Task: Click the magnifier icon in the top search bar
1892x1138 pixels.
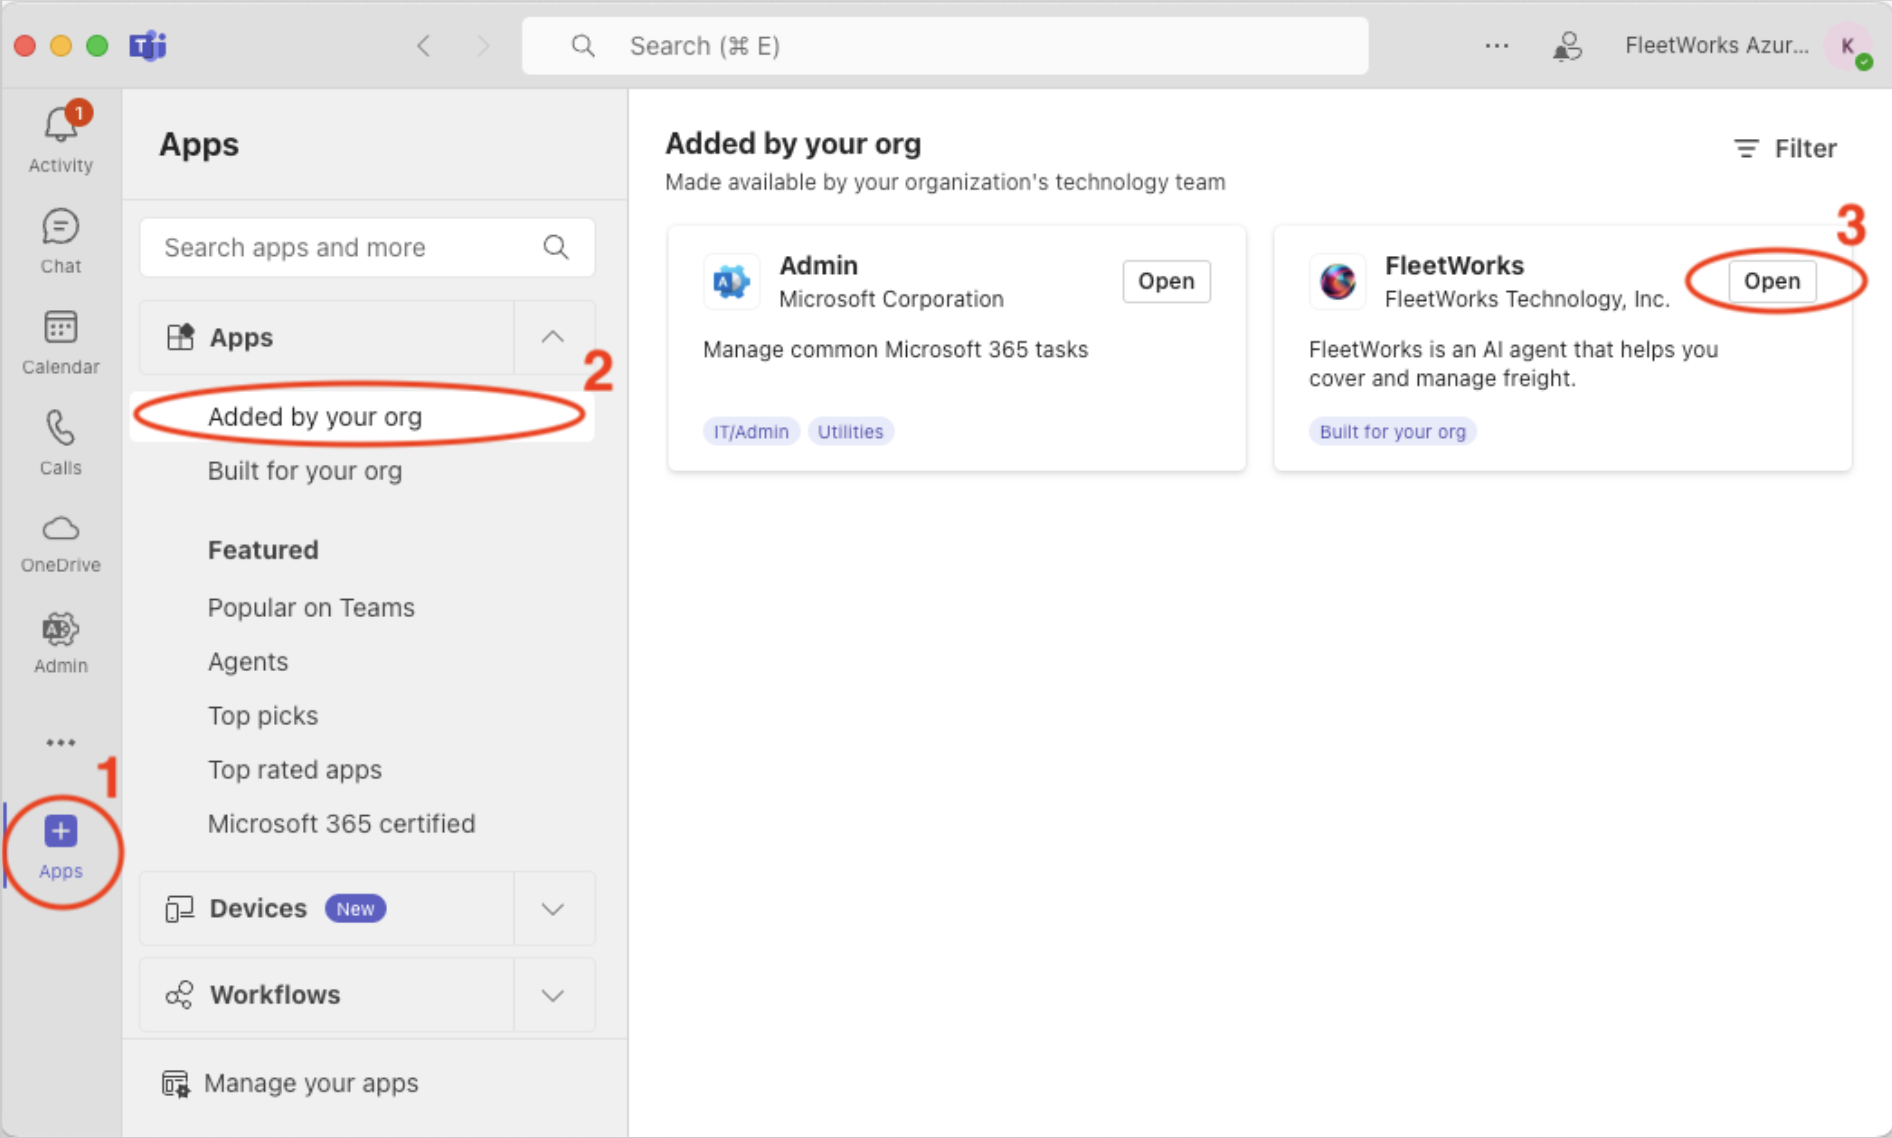Action: (583, 45)
